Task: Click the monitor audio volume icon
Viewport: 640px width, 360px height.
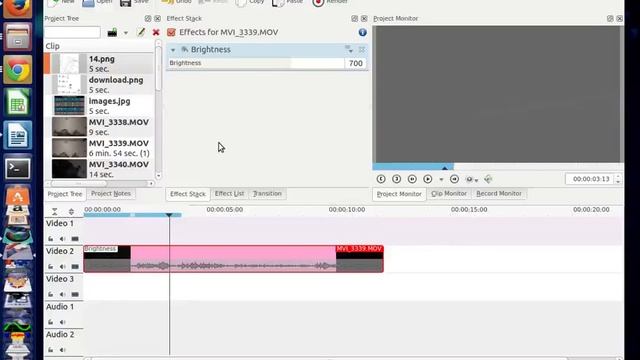Action: [488, 179]
